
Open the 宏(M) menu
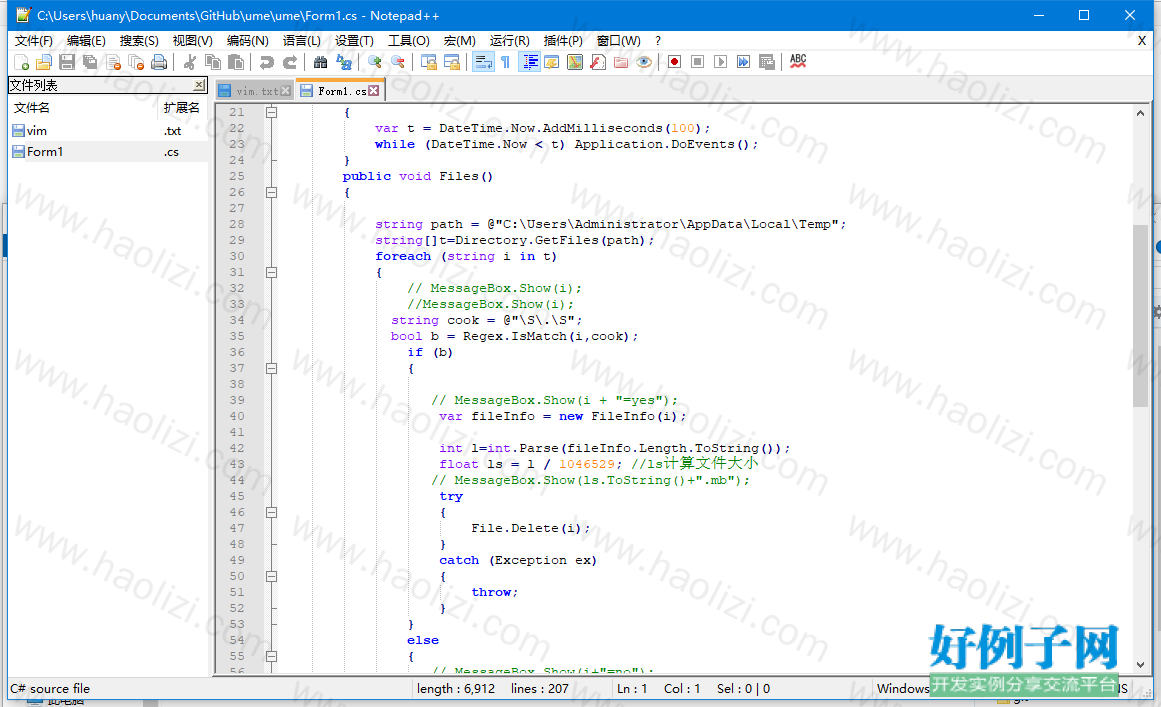(459, 41)
